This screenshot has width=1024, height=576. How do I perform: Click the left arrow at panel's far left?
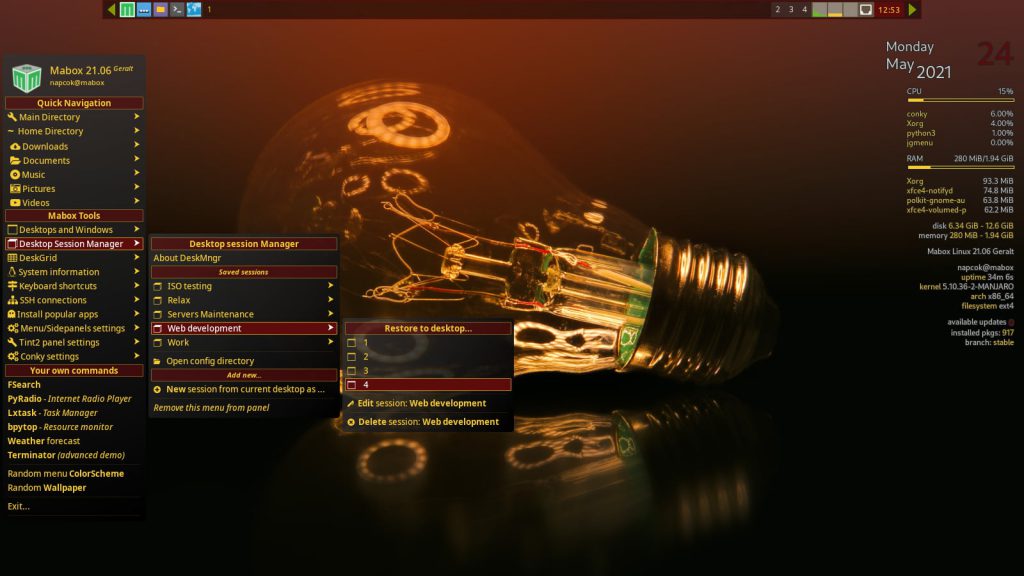click(x=110, y=8)
